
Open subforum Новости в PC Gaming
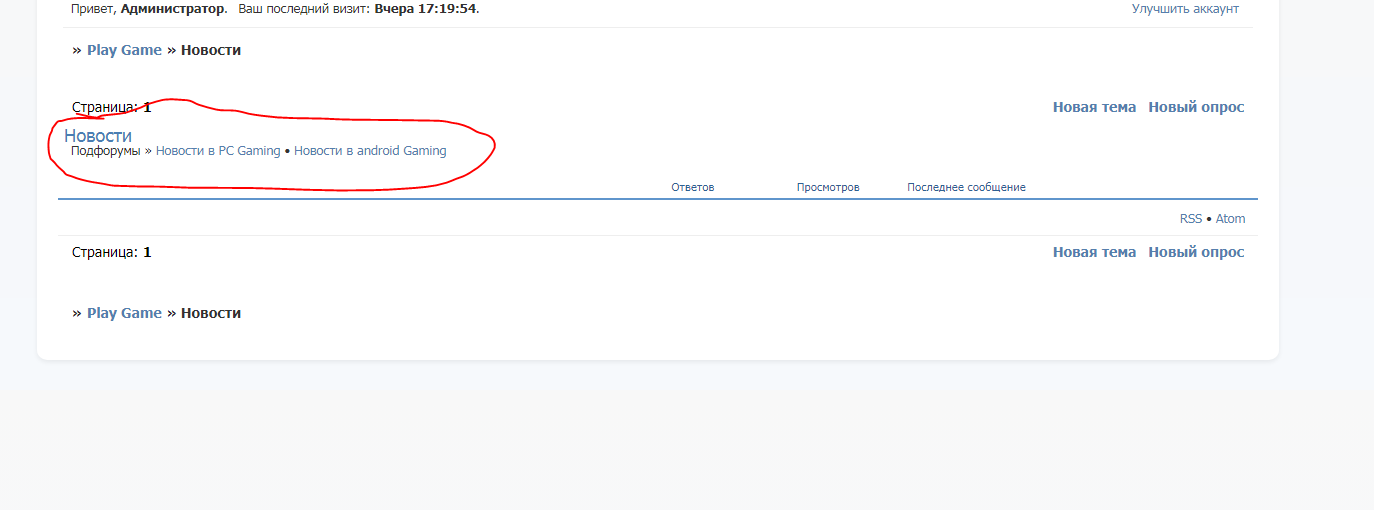coord(218,151)
